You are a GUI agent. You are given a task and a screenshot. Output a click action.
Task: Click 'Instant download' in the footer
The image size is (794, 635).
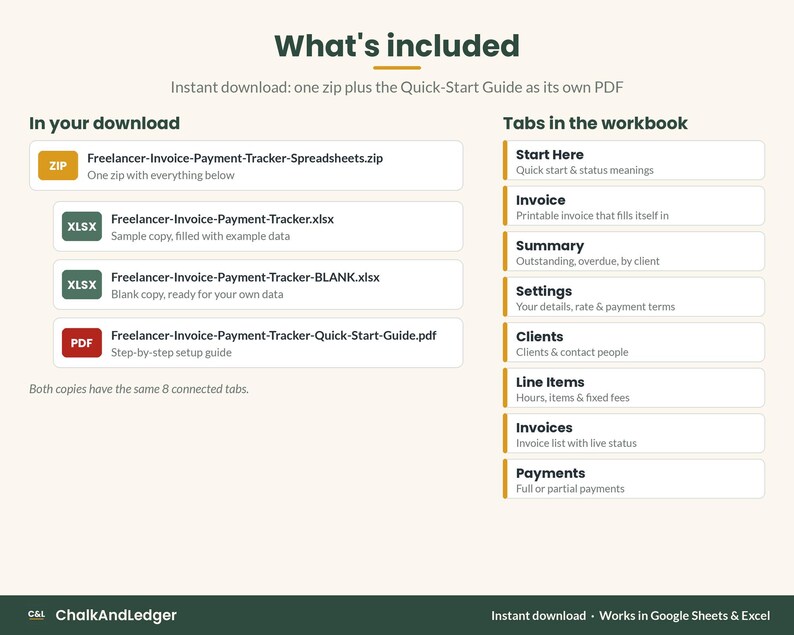pyautogui.click(x=538, y=616)
